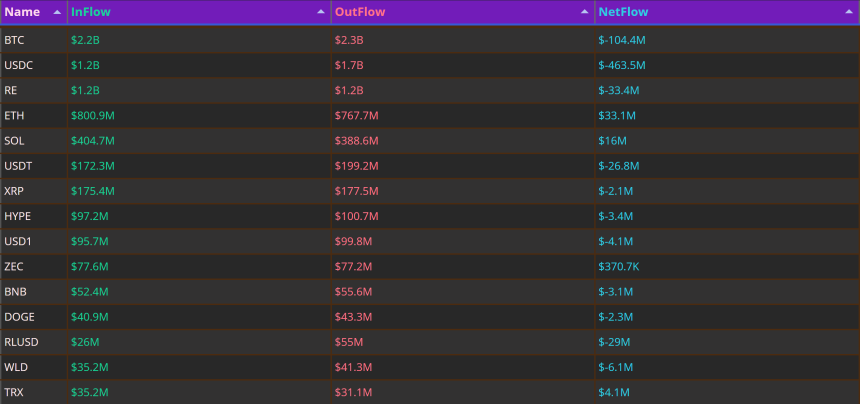
Task: Sort table by NetFlow column header
Action: pyautogui.click(x=727, y=12)
